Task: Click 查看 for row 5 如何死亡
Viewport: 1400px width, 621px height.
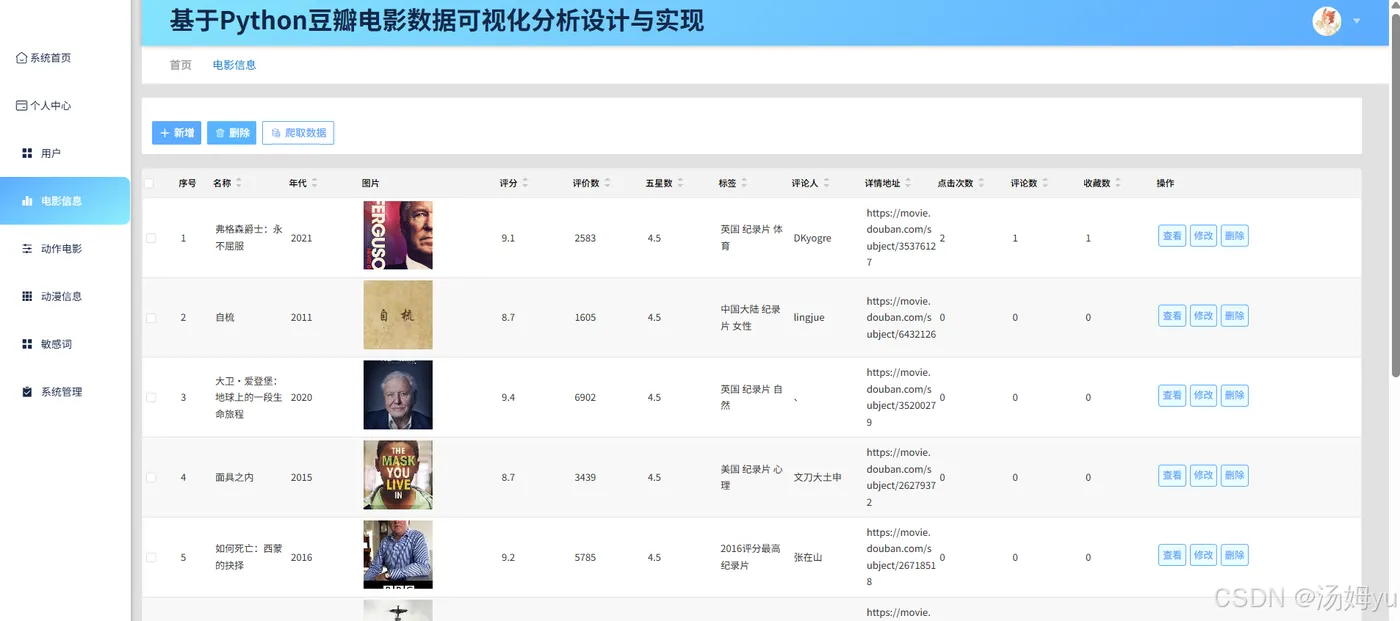Action: tap(1172, 556)
